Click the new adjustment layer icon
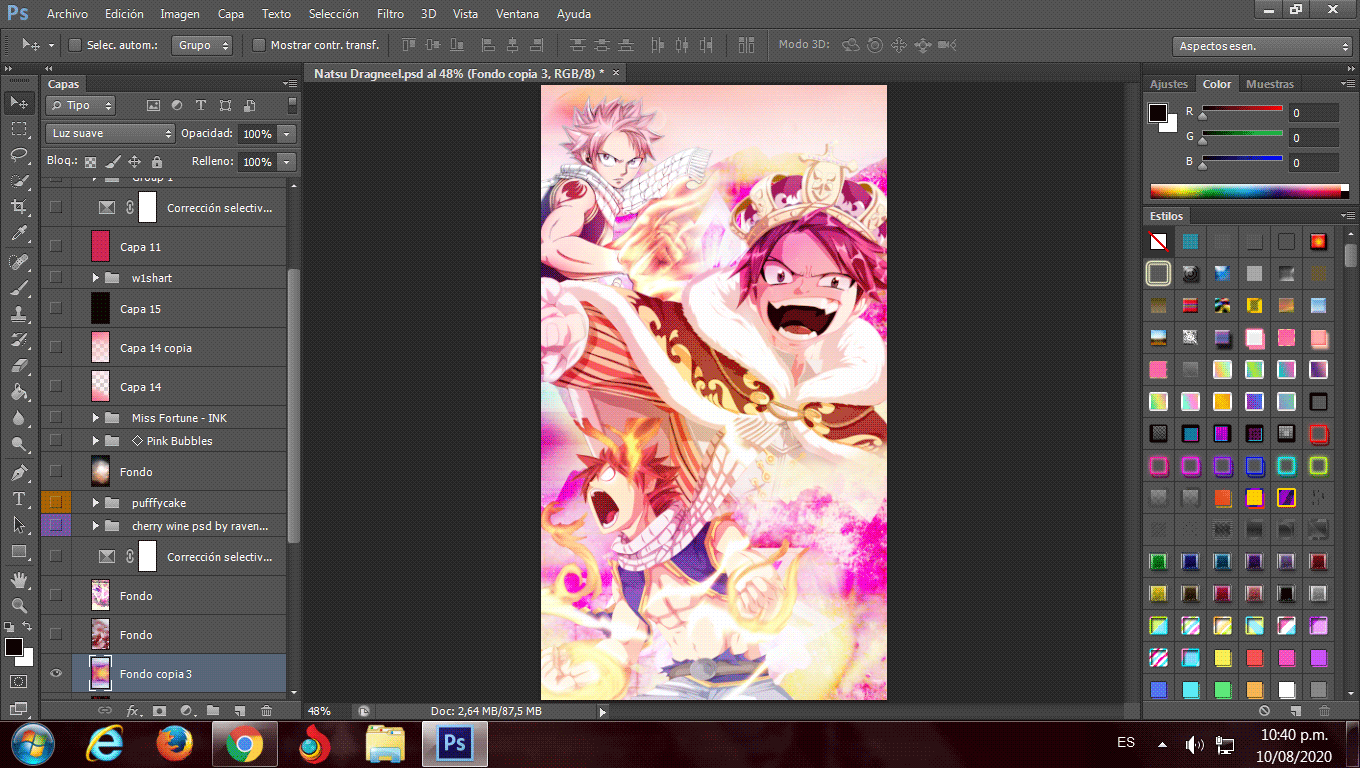Screen dimensions: 1360x768 point(186,711)
